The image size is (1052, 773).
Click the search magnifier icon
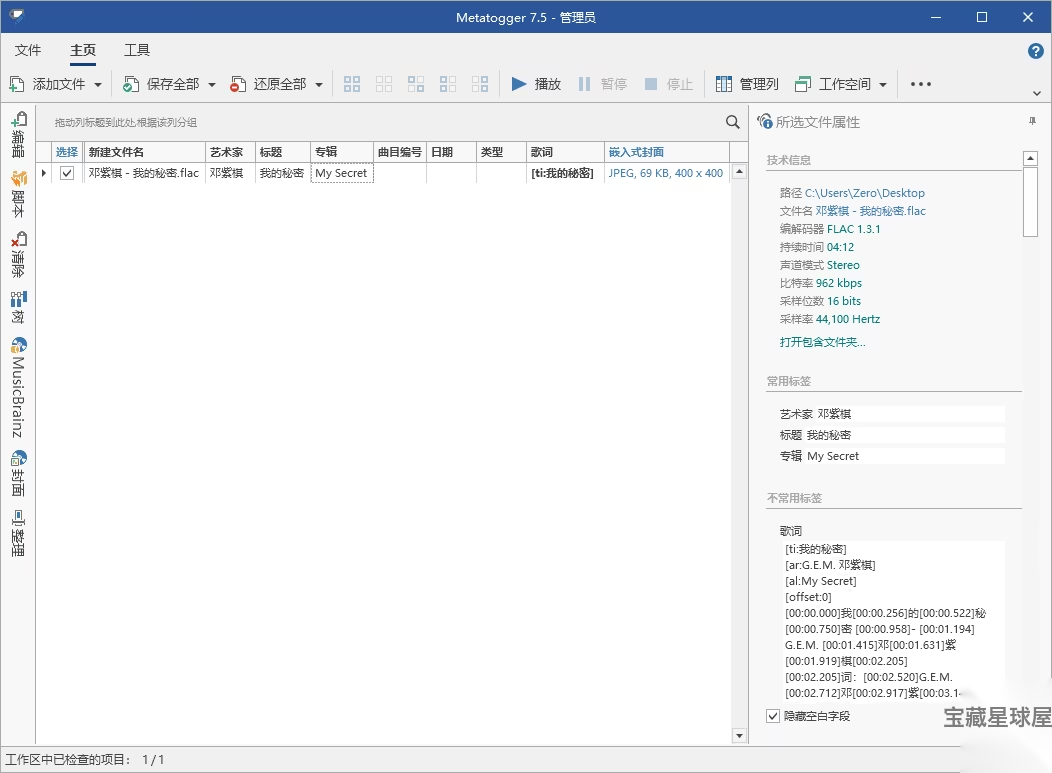[733, 122]
